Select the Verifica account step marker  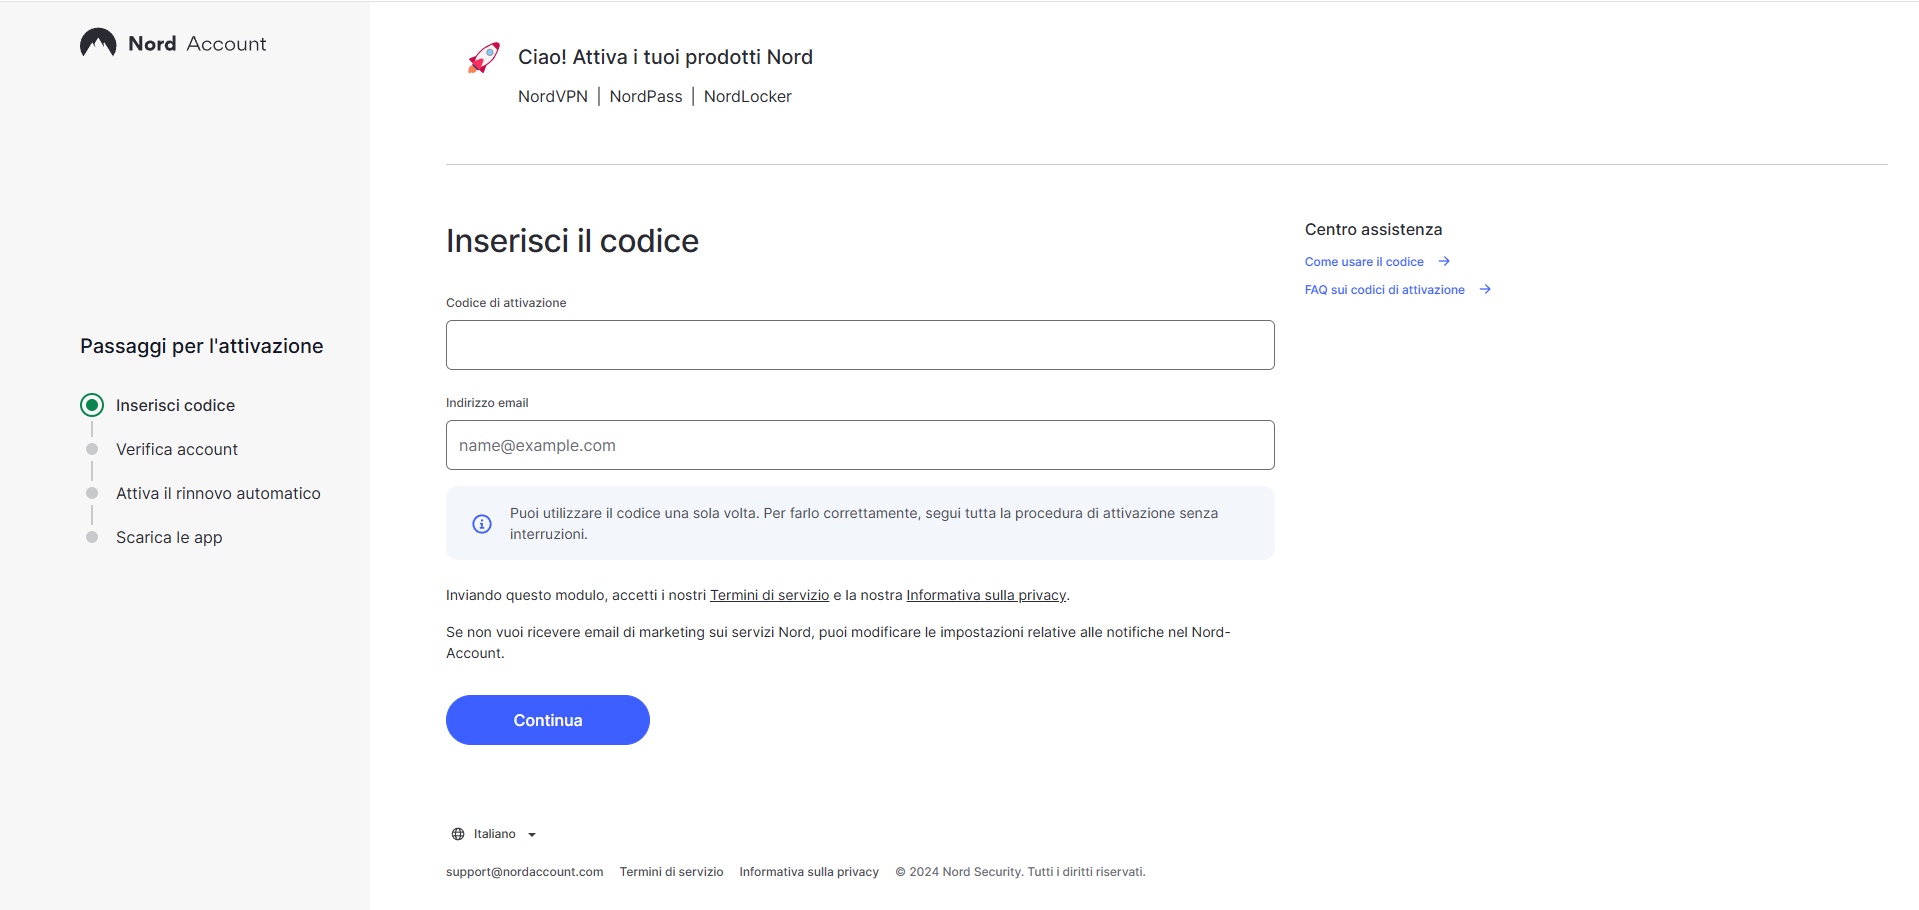point(91,449)
